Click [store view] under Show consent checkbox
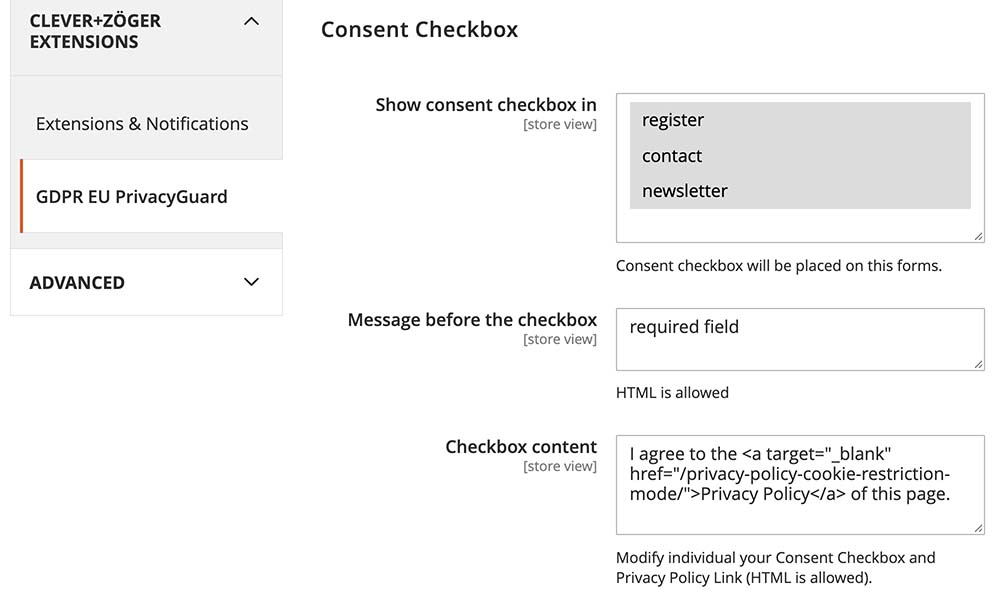1000x600 pixels. point(560,124)
